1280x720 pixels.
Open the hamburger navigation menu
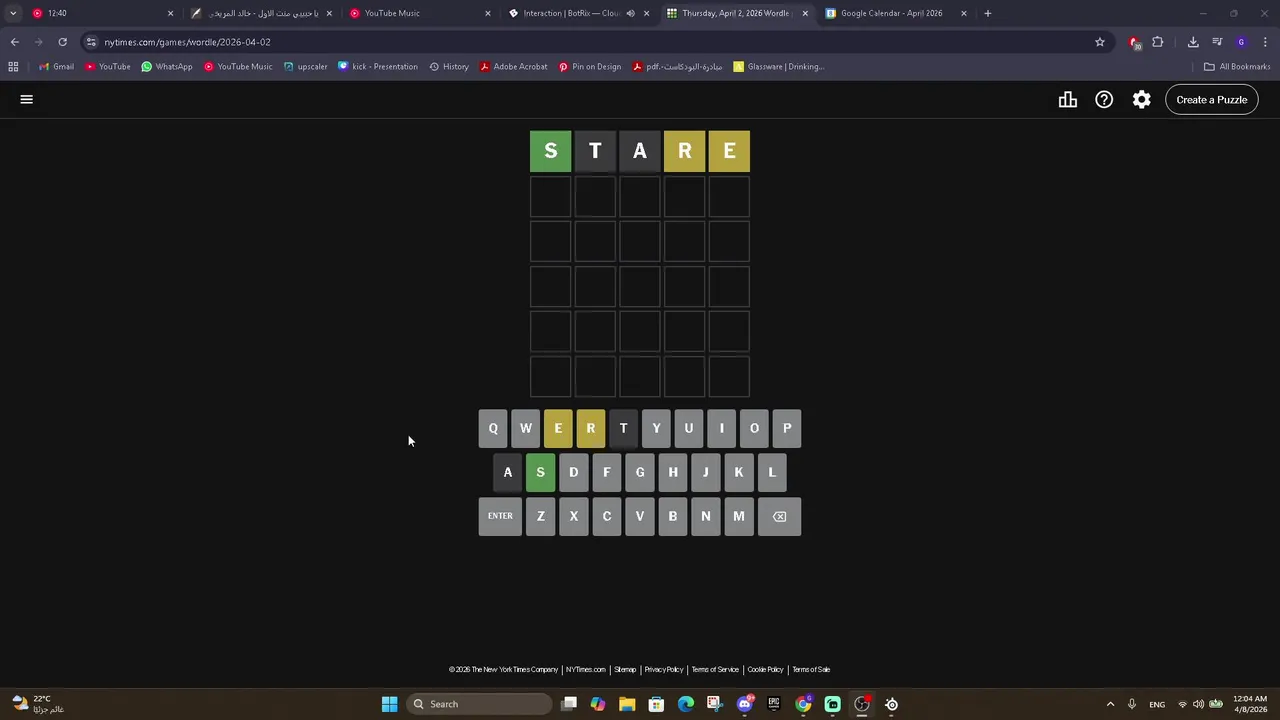point(27,99)
